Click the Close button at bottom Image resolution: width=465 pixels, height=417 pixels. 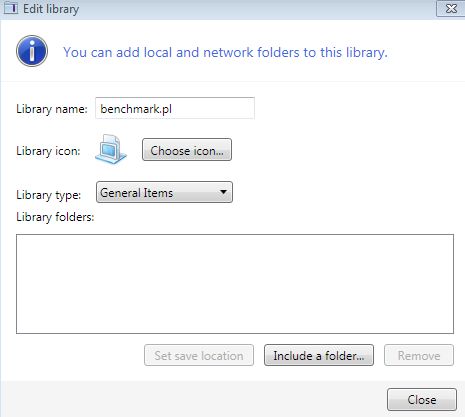[x=422, y=399]
